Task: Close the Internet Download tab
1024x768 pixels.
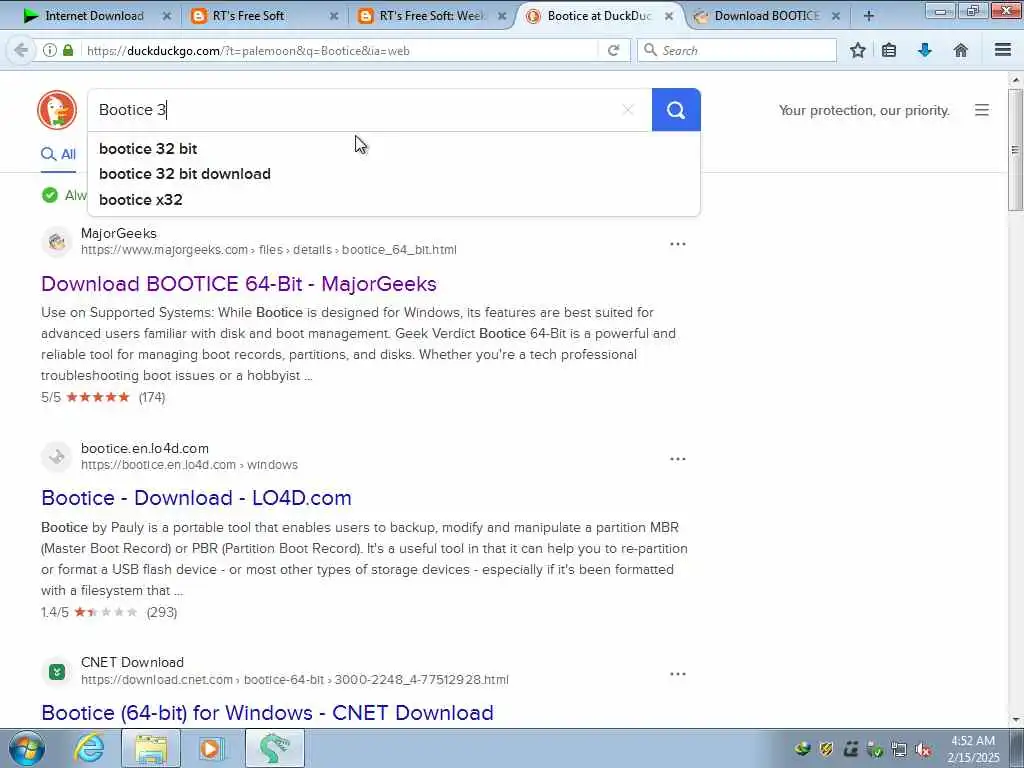Action: pos(167,16)
